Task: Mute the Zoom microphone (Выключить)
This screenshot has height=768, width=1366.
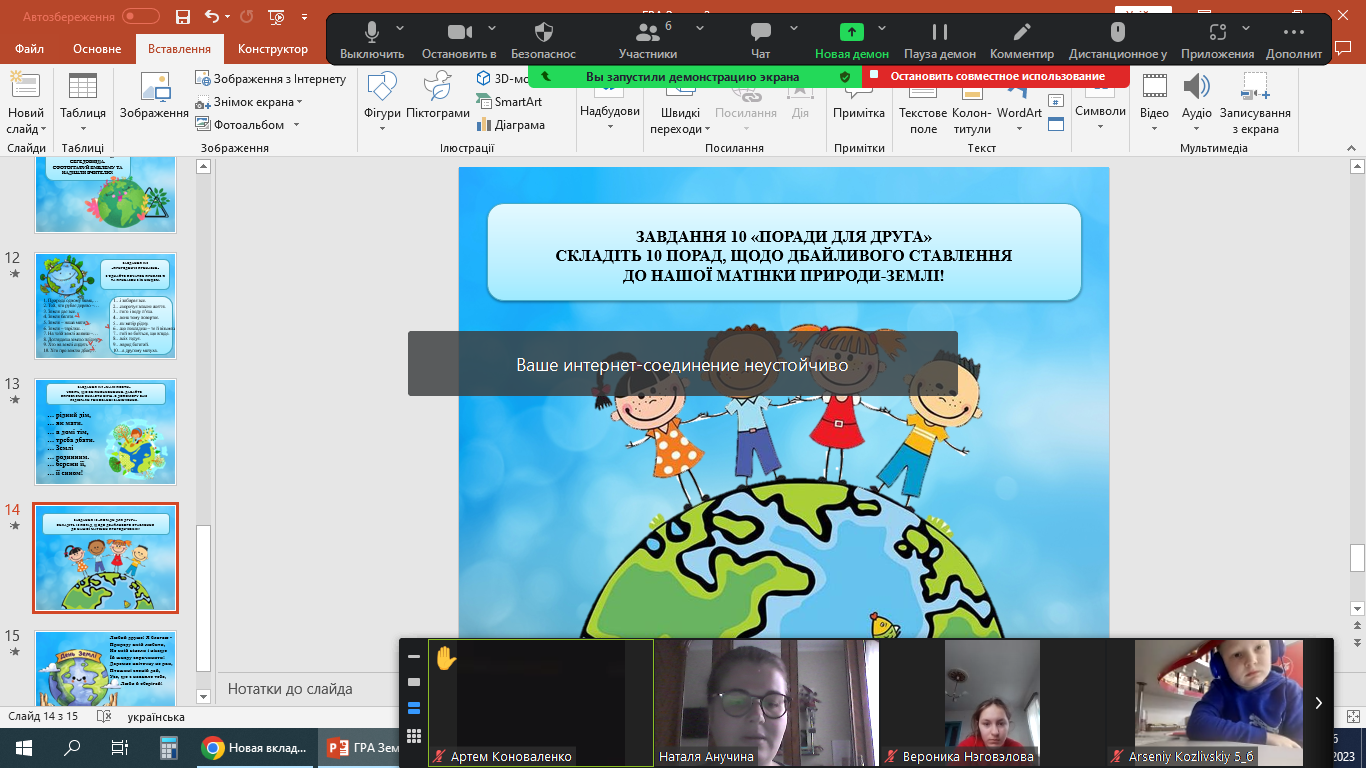Action: [x=372, y=40]
